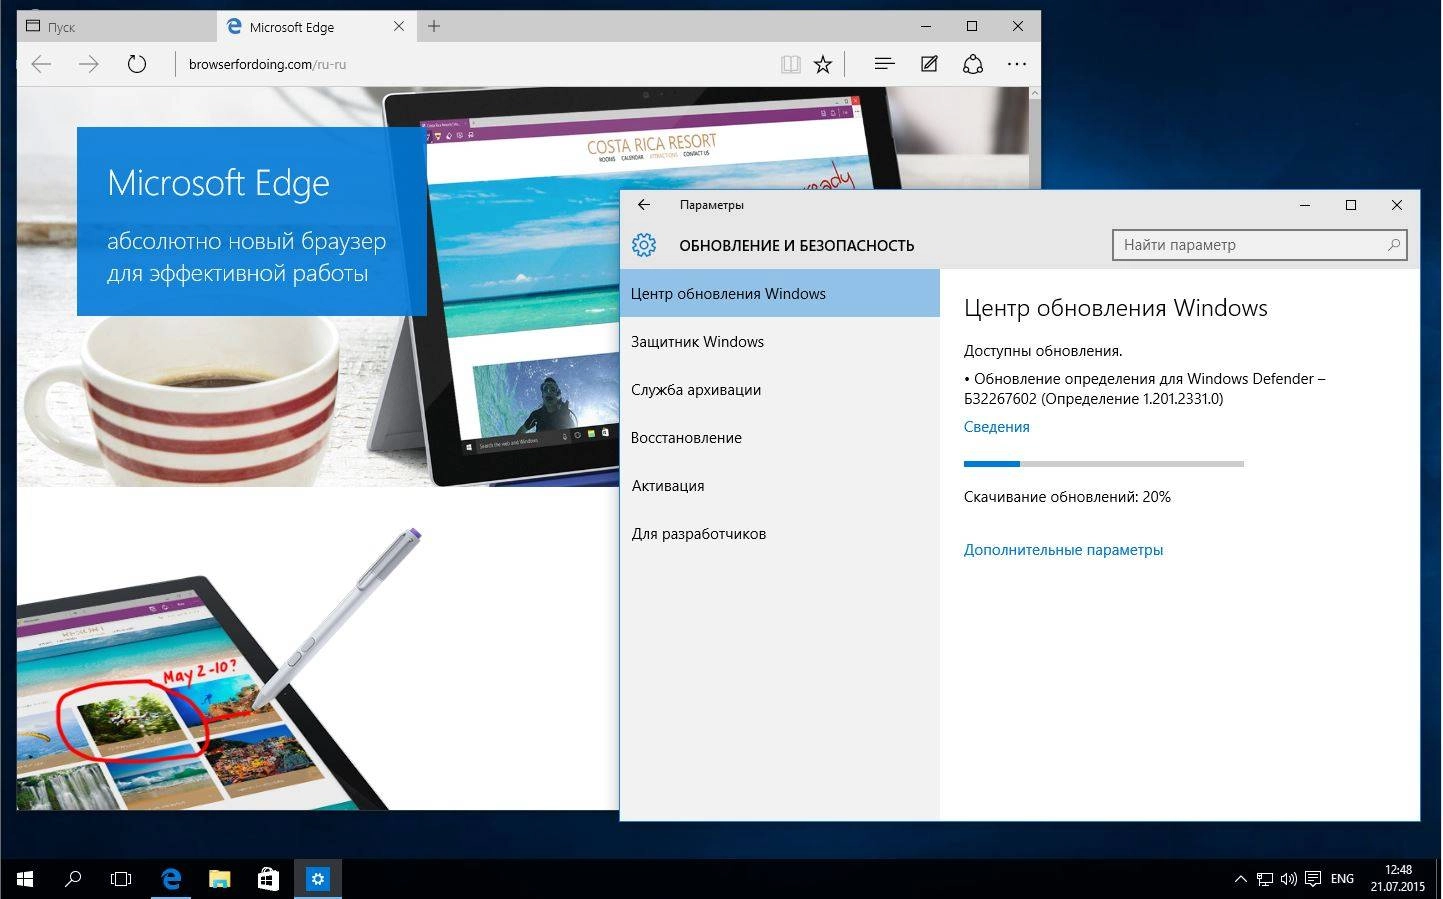Open the Share icon in Edge
The image size is (1443, 899).
pyautogui.click(x=973, y=64)
